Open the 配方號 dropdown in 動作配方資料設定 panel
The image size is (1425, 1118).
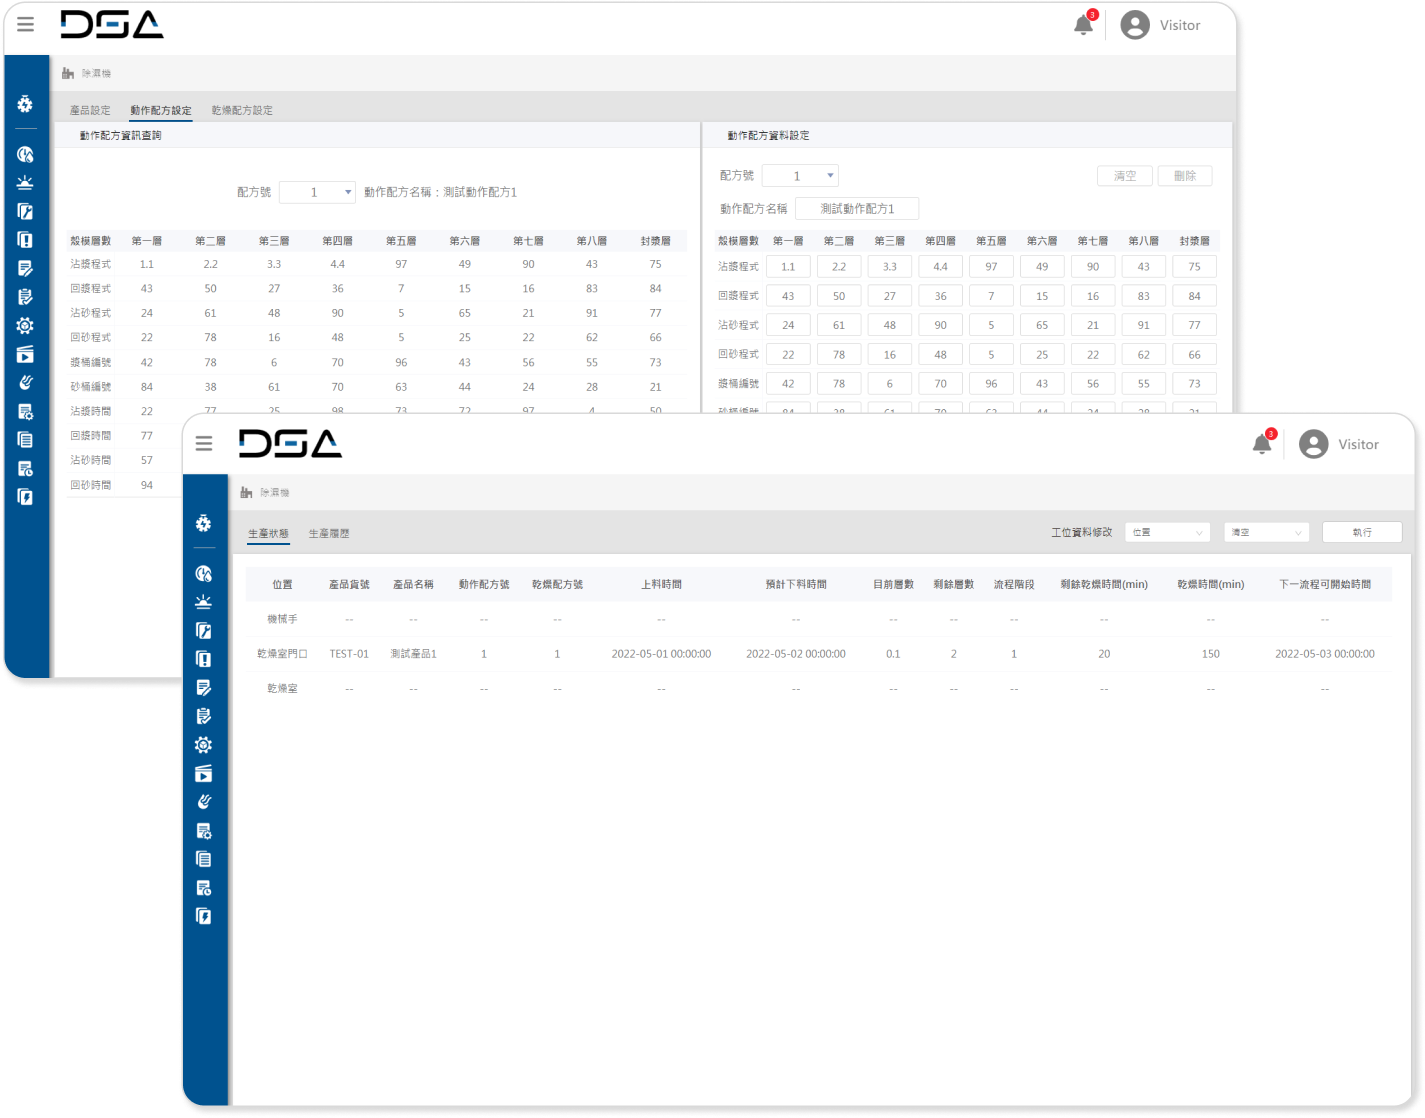800,176
